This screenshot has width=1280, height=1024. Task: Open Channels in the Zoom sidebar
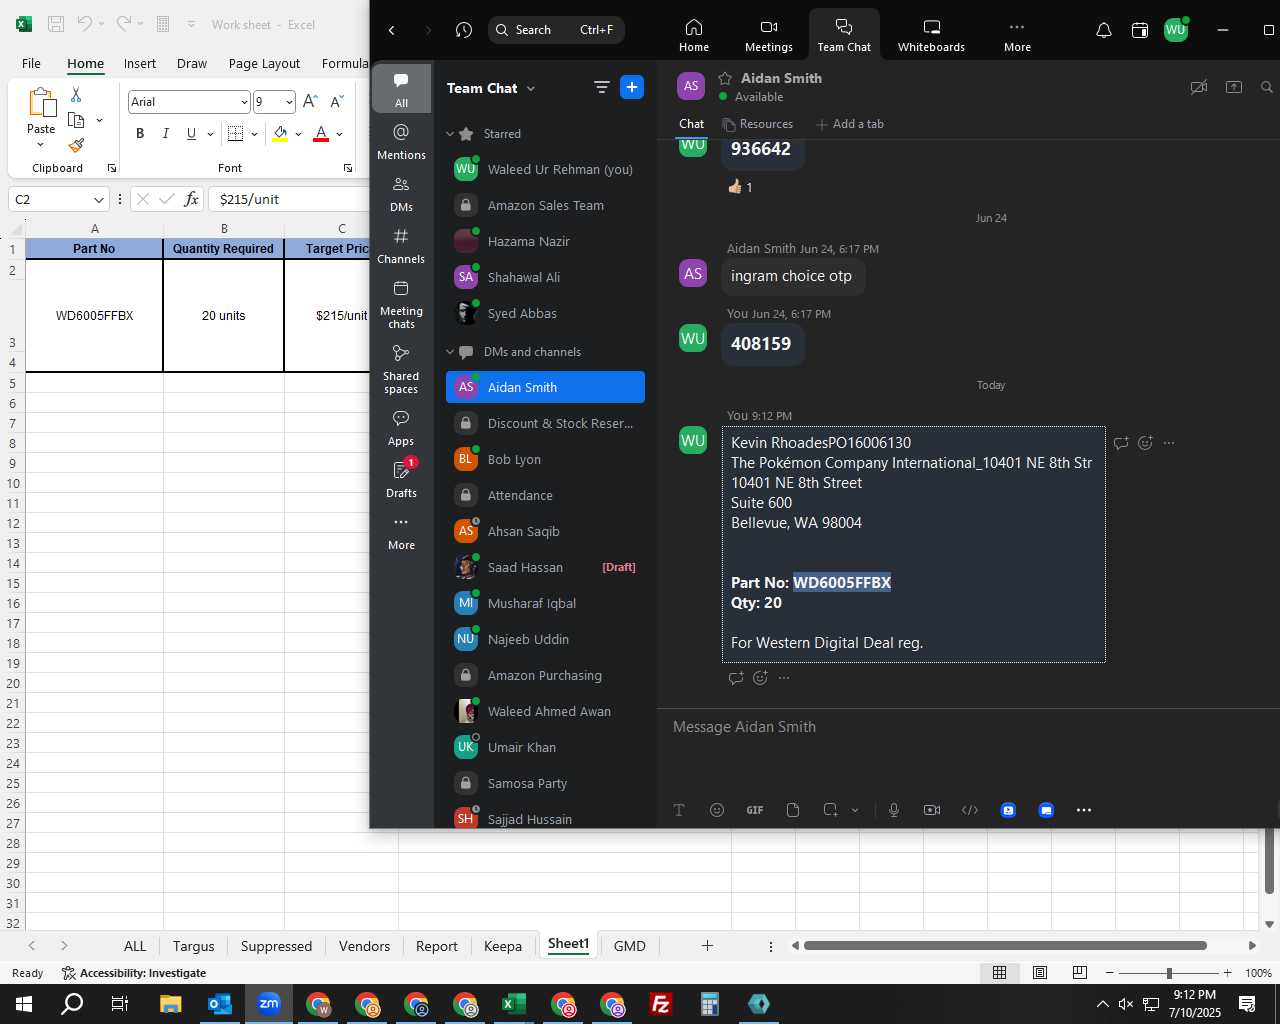[x=401, y=246]
